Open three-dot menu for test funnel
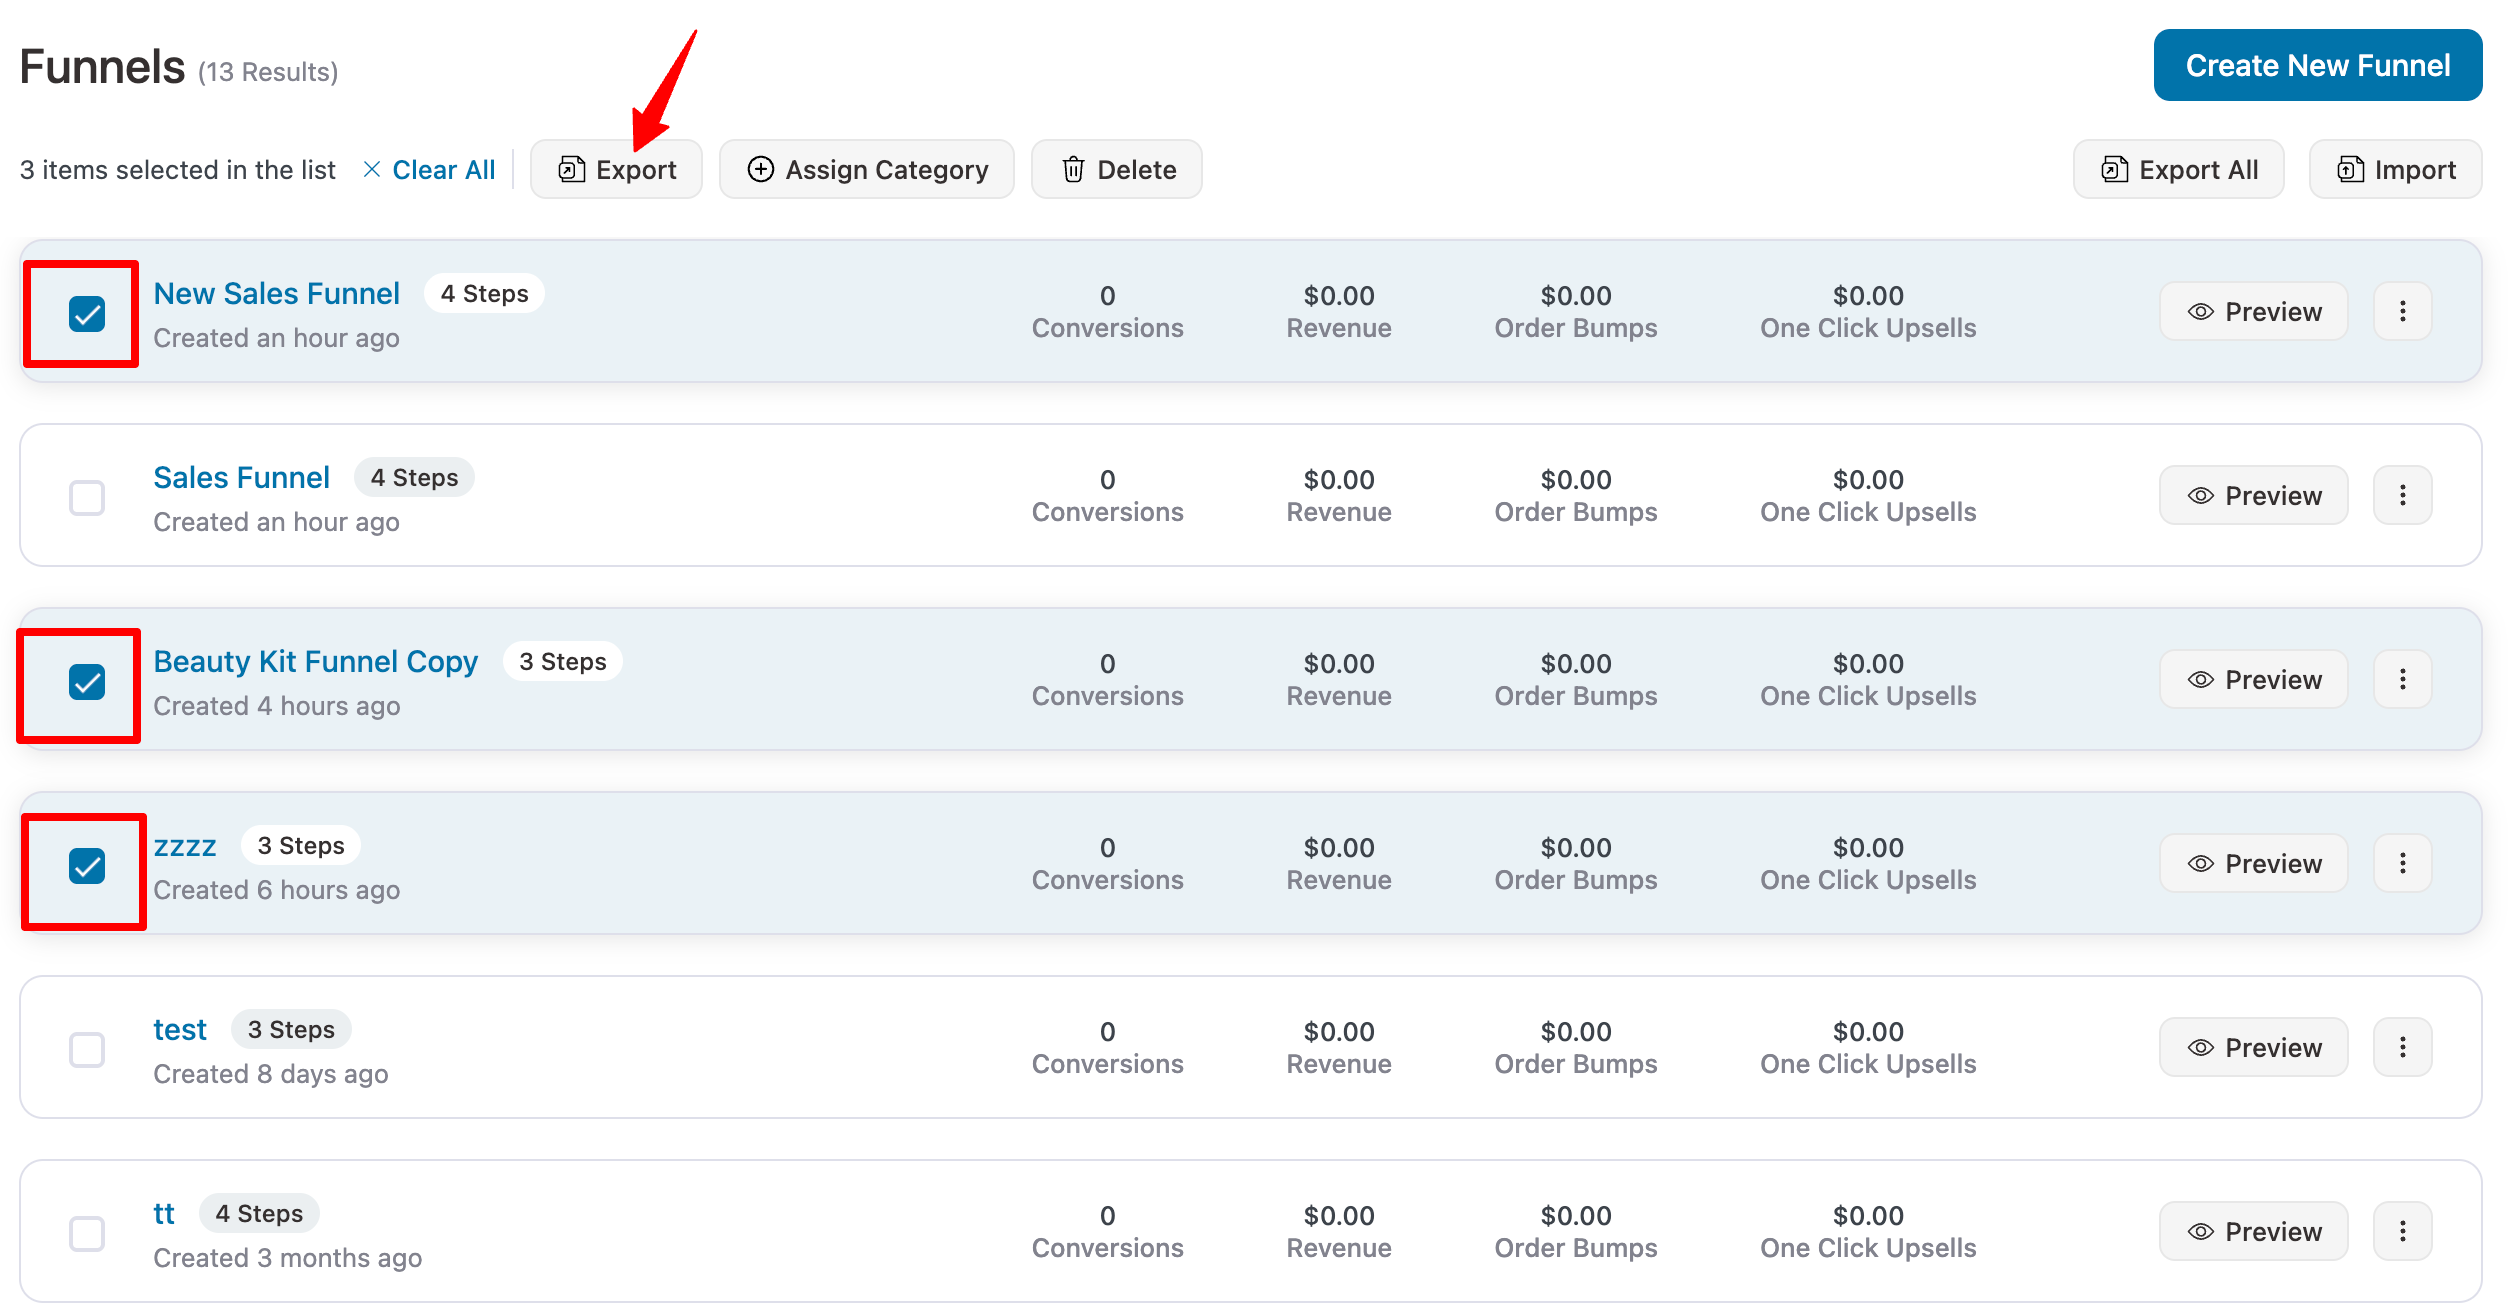This screenshot has width=2513, height=1305. (2403, 1048)
